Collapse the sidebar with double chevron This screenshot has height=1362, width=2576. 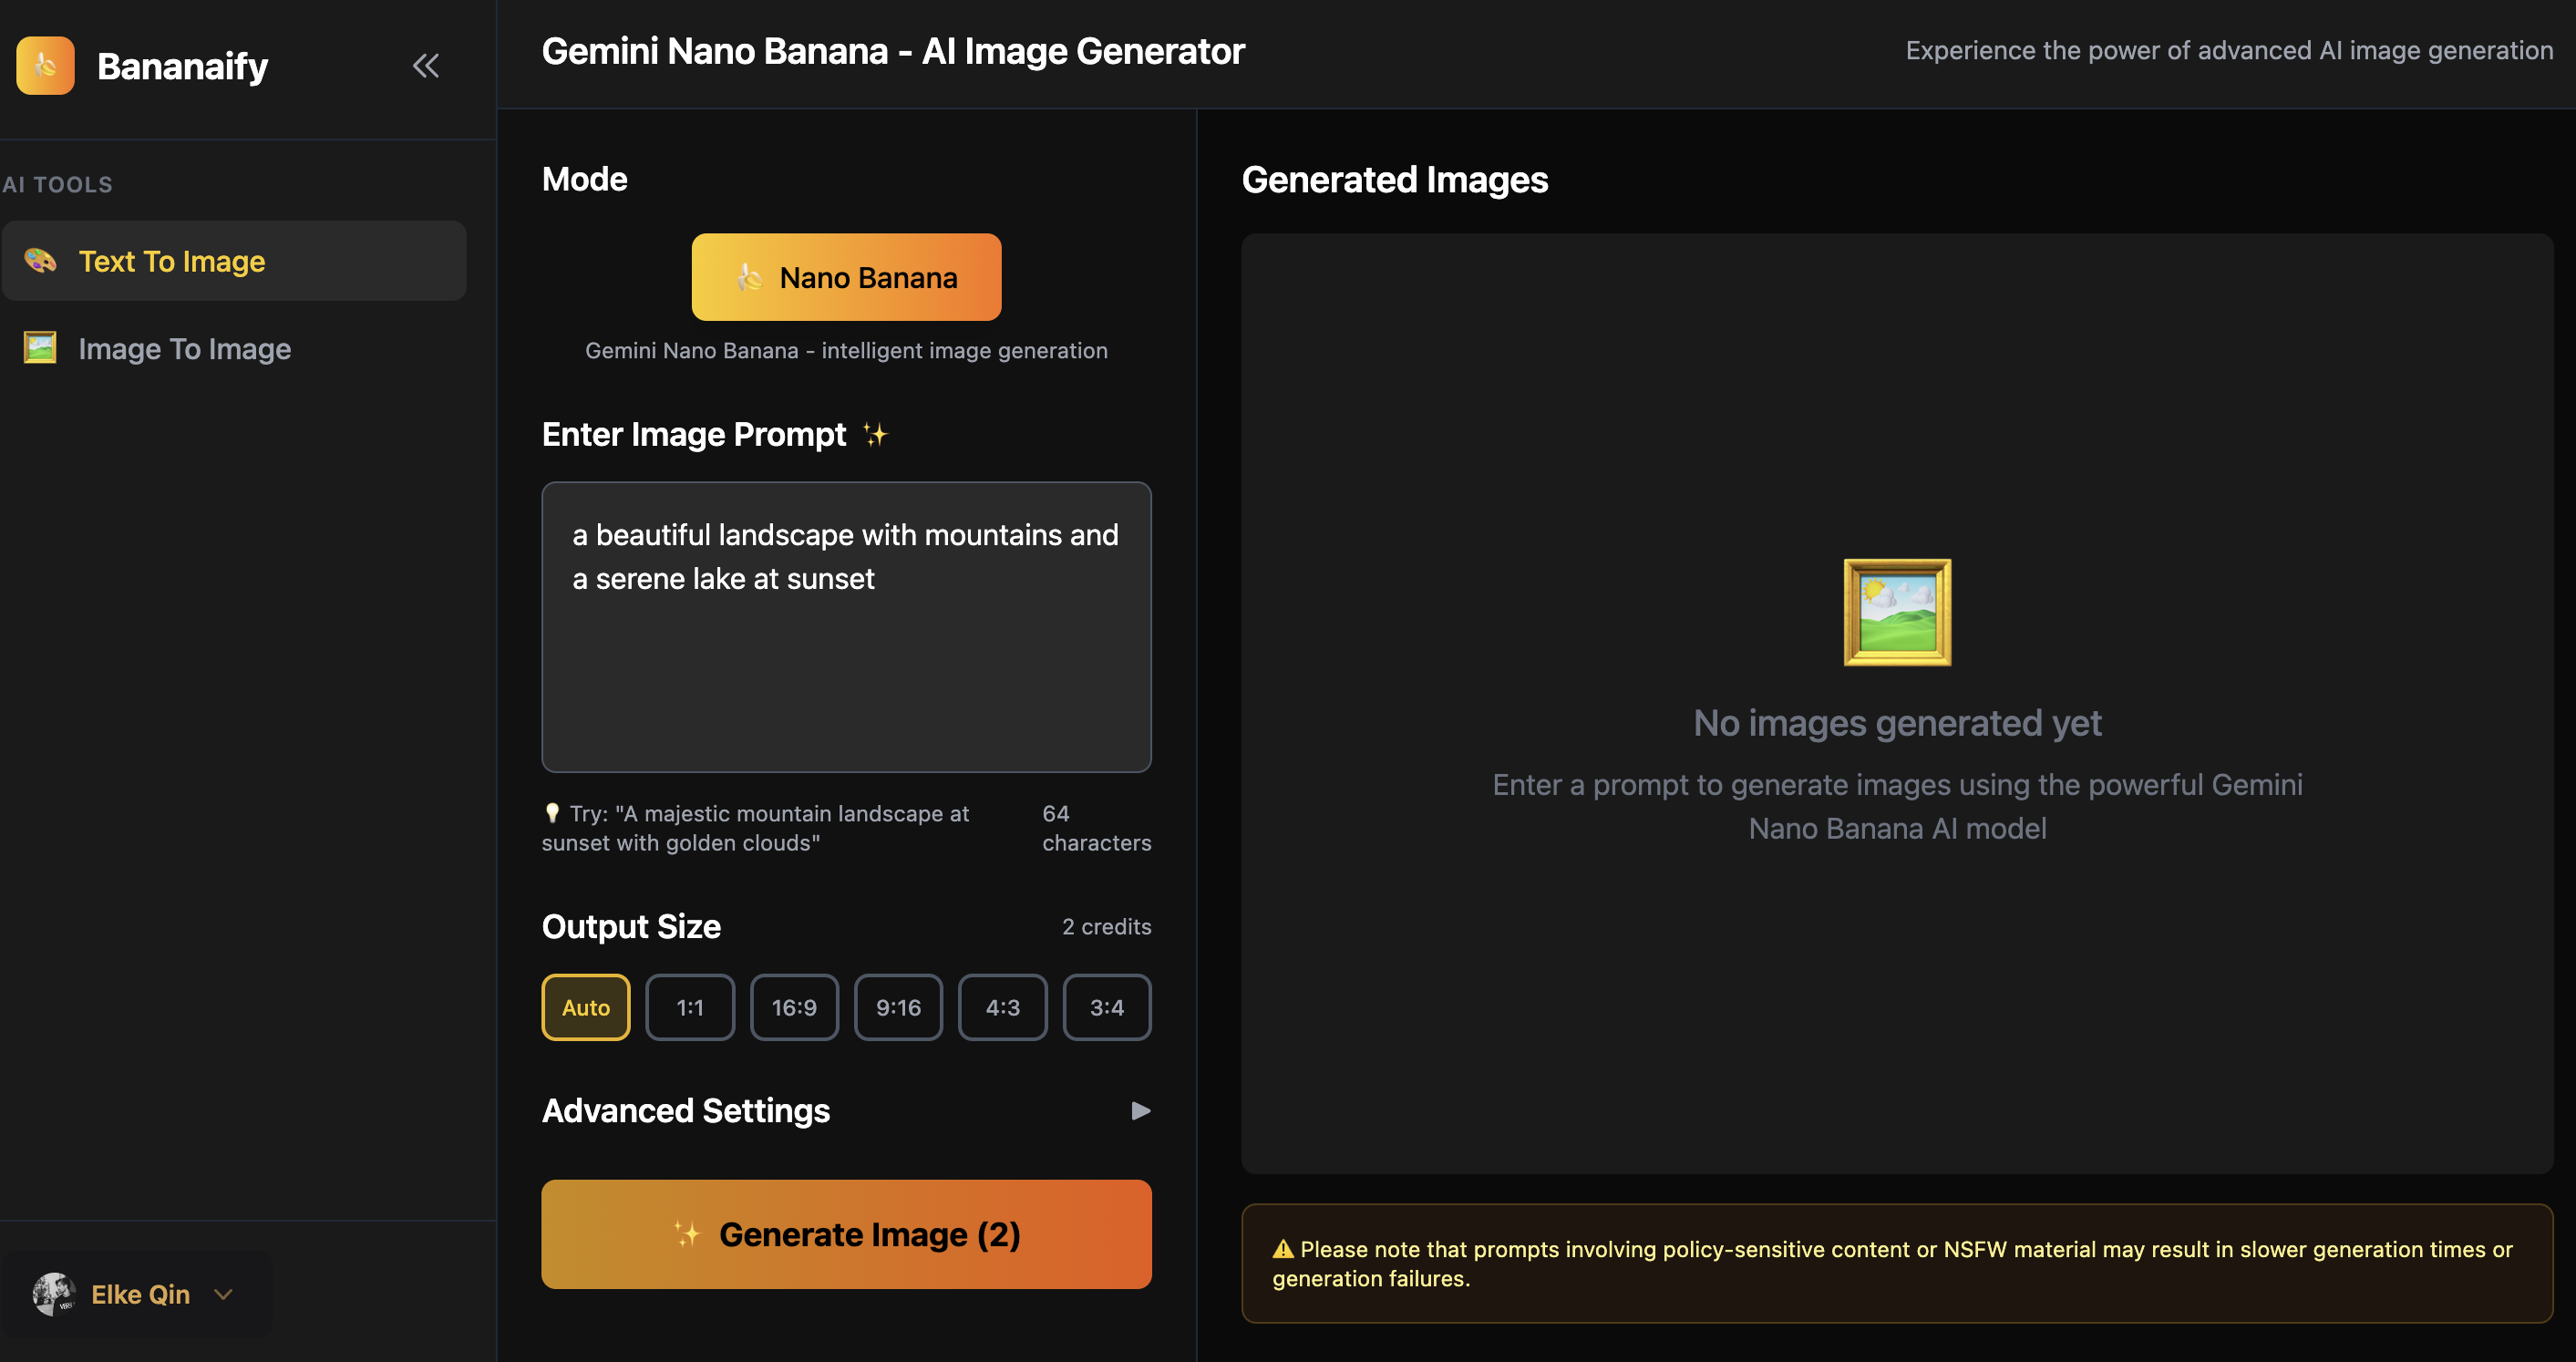pyautogui.click(x=426, y=66)
